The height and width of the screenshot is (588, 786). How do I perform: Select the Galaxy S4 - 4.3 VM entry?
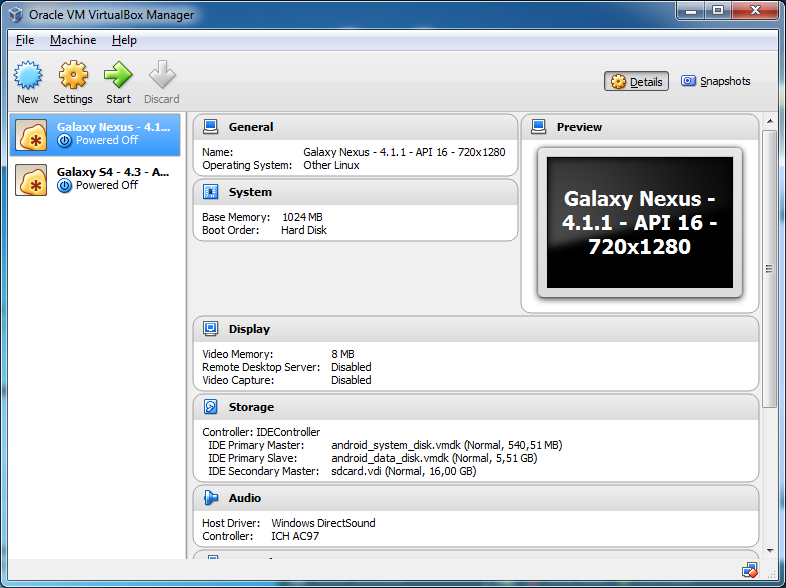[x=95, y=180]
